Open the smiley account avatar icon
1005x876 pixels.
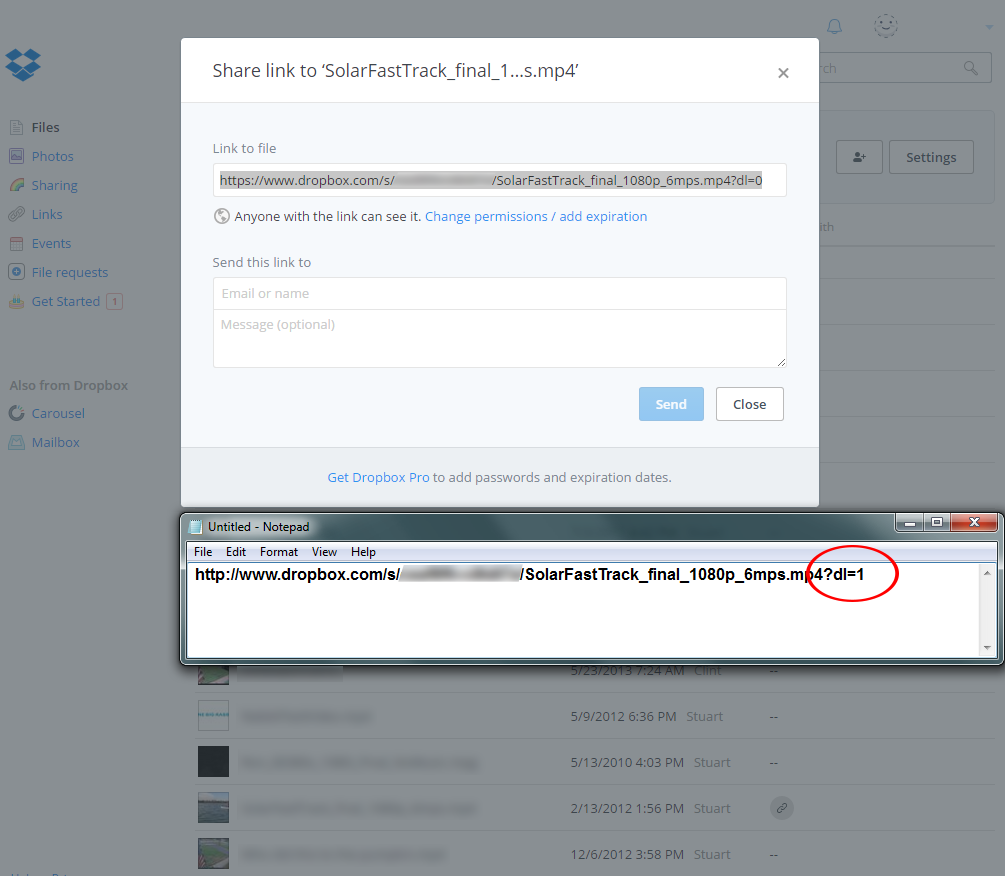(885, 26)
